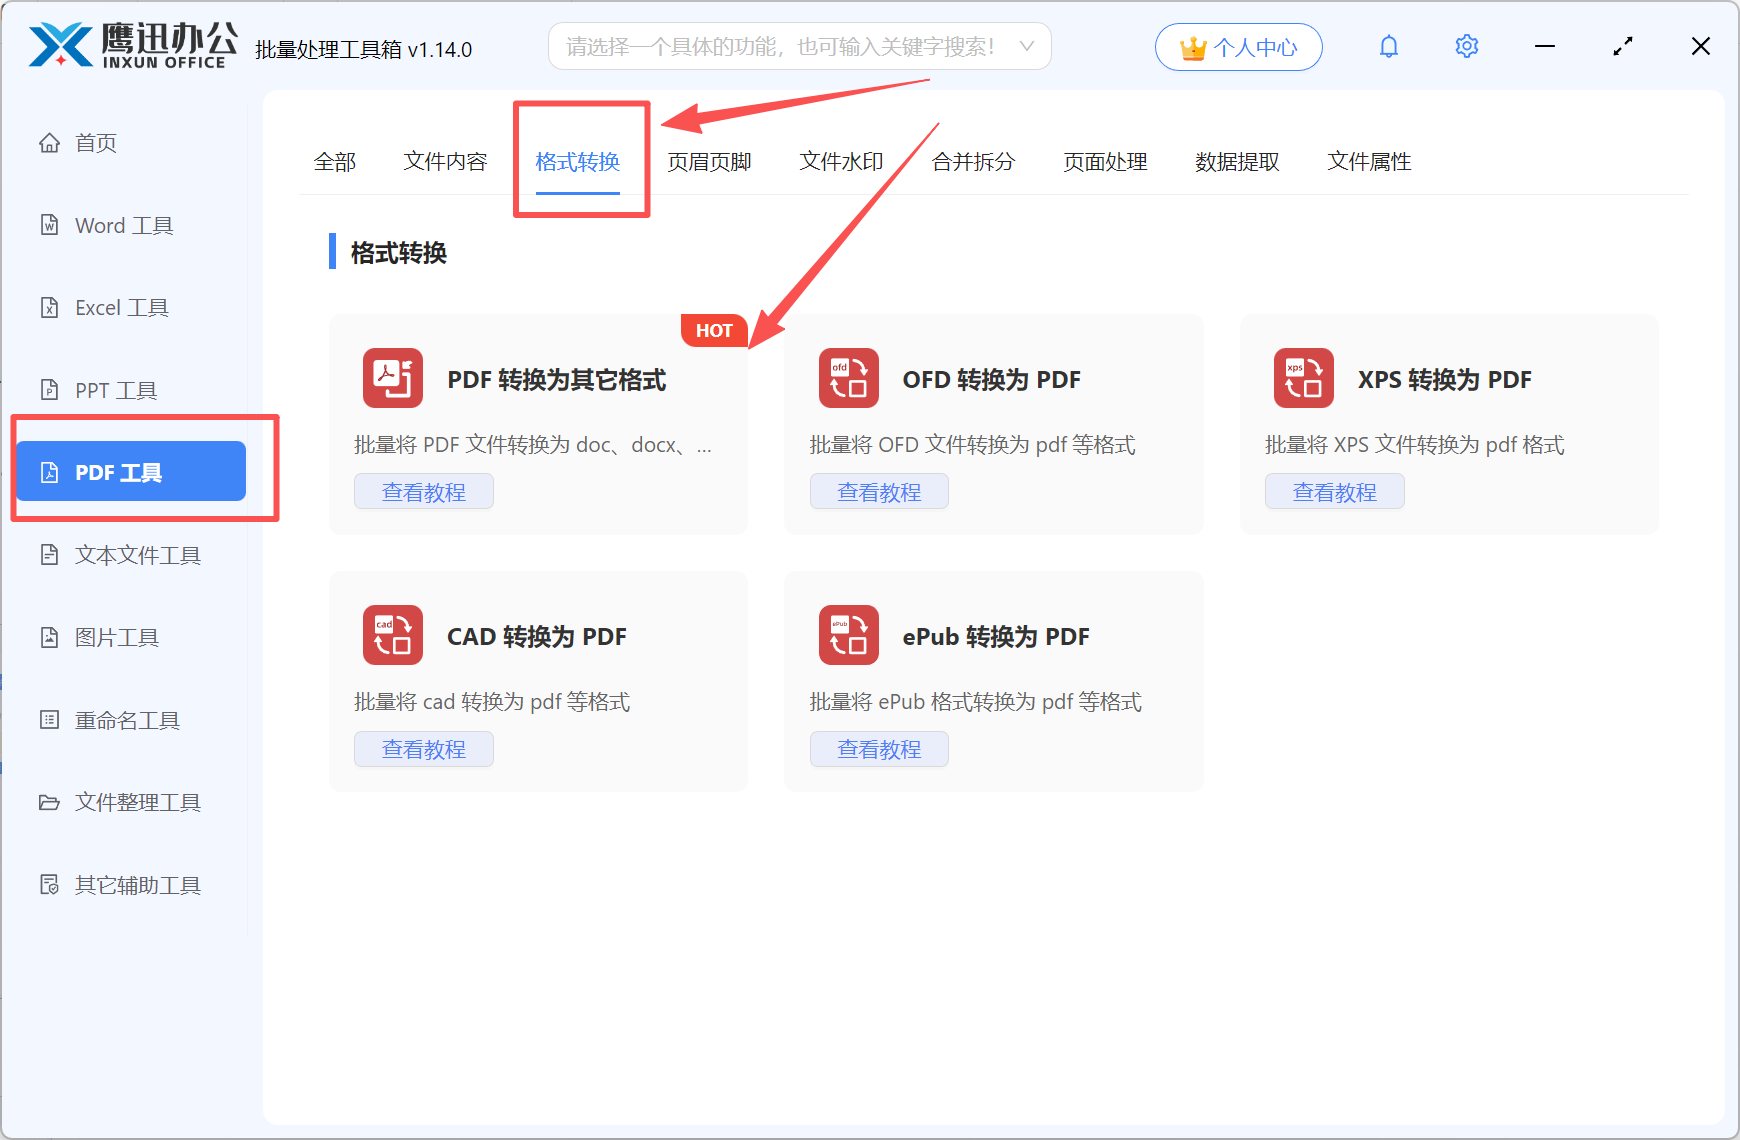1740x1140 pixels.
Task: Open the PPT 工具 category
Action: pyautogui.click(x=115, y=389)
